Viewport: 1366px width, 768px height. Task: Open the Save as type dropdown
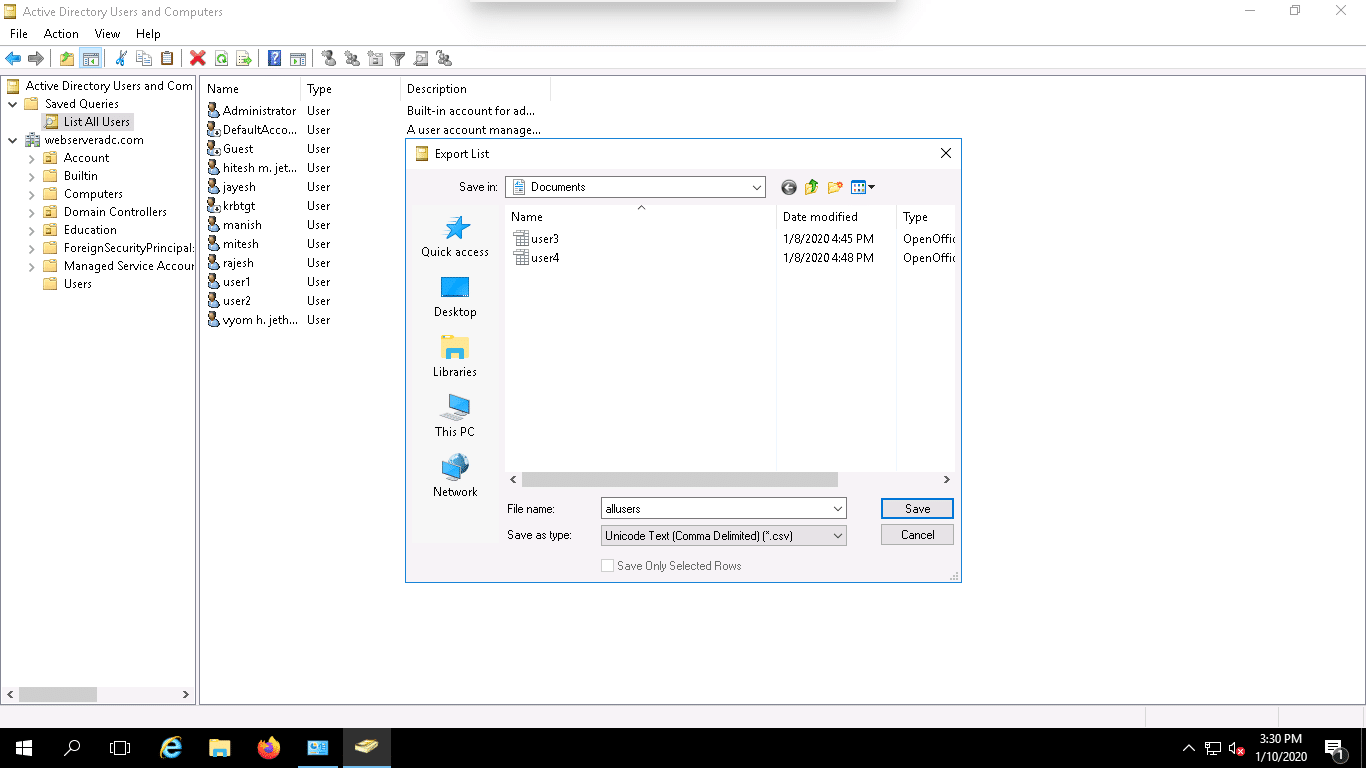pos(836,535)
